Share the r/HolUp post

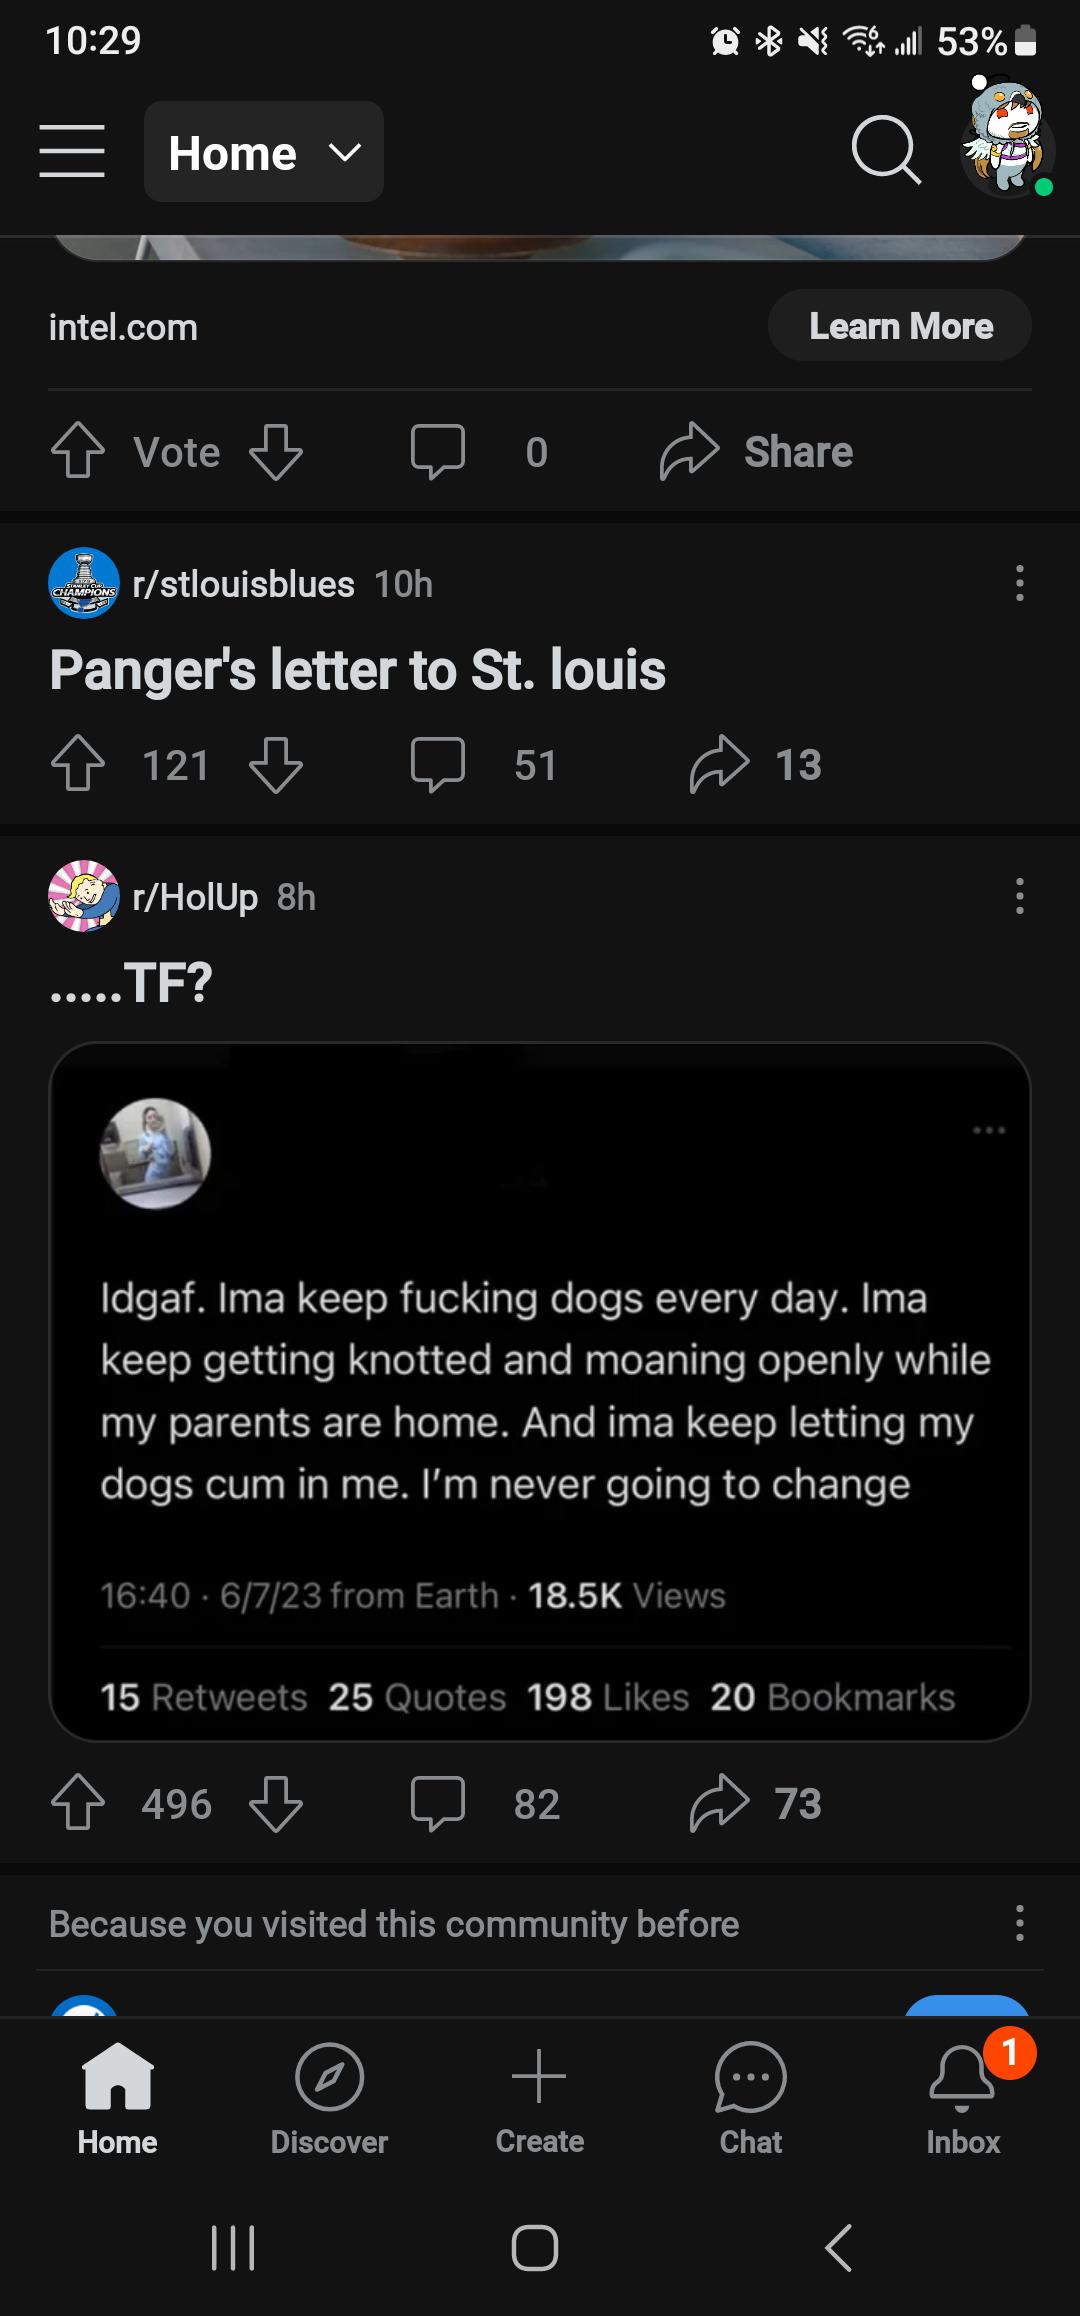[x=720, y=1804]
